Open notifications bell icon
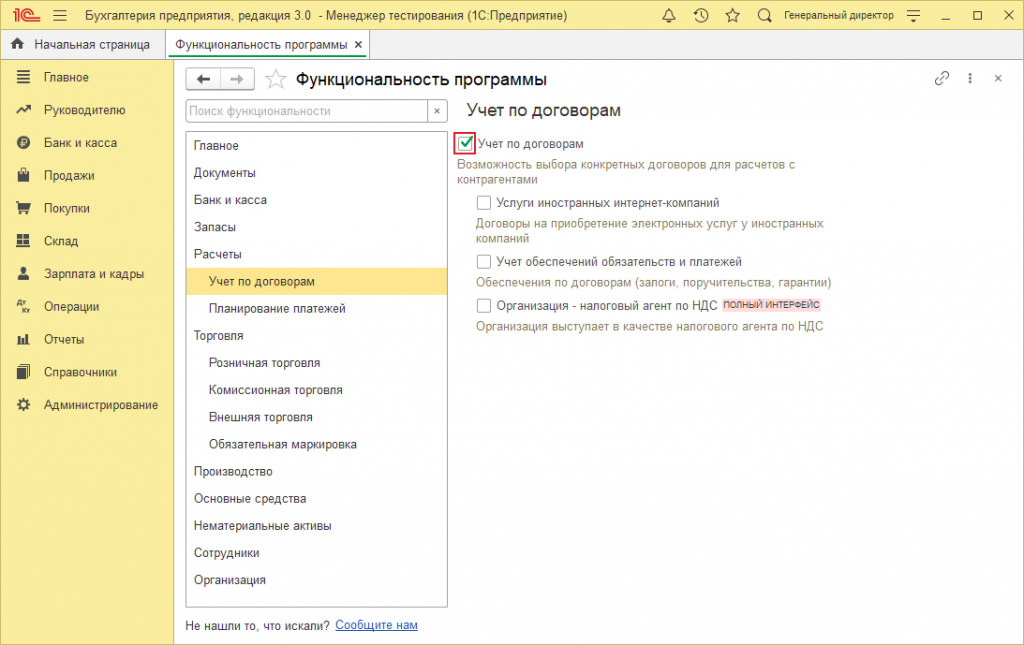This screenshot has width=1024, height=645. (x=669, y=15)
